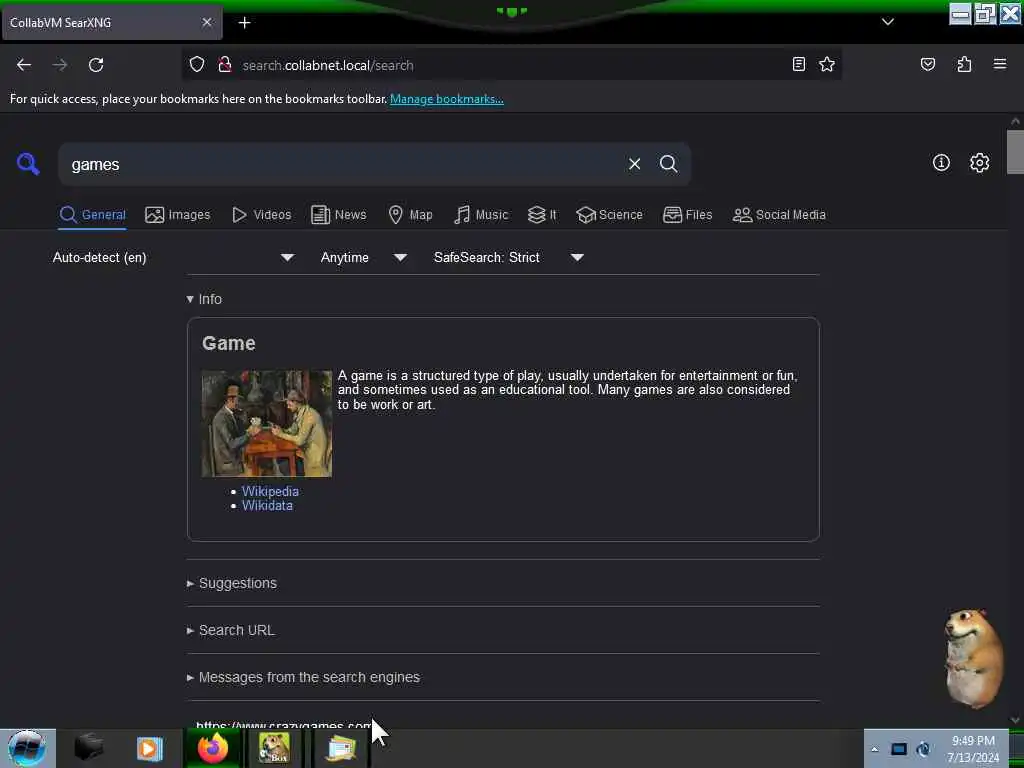Switch to the Files search tab

[x=687, y=215]
